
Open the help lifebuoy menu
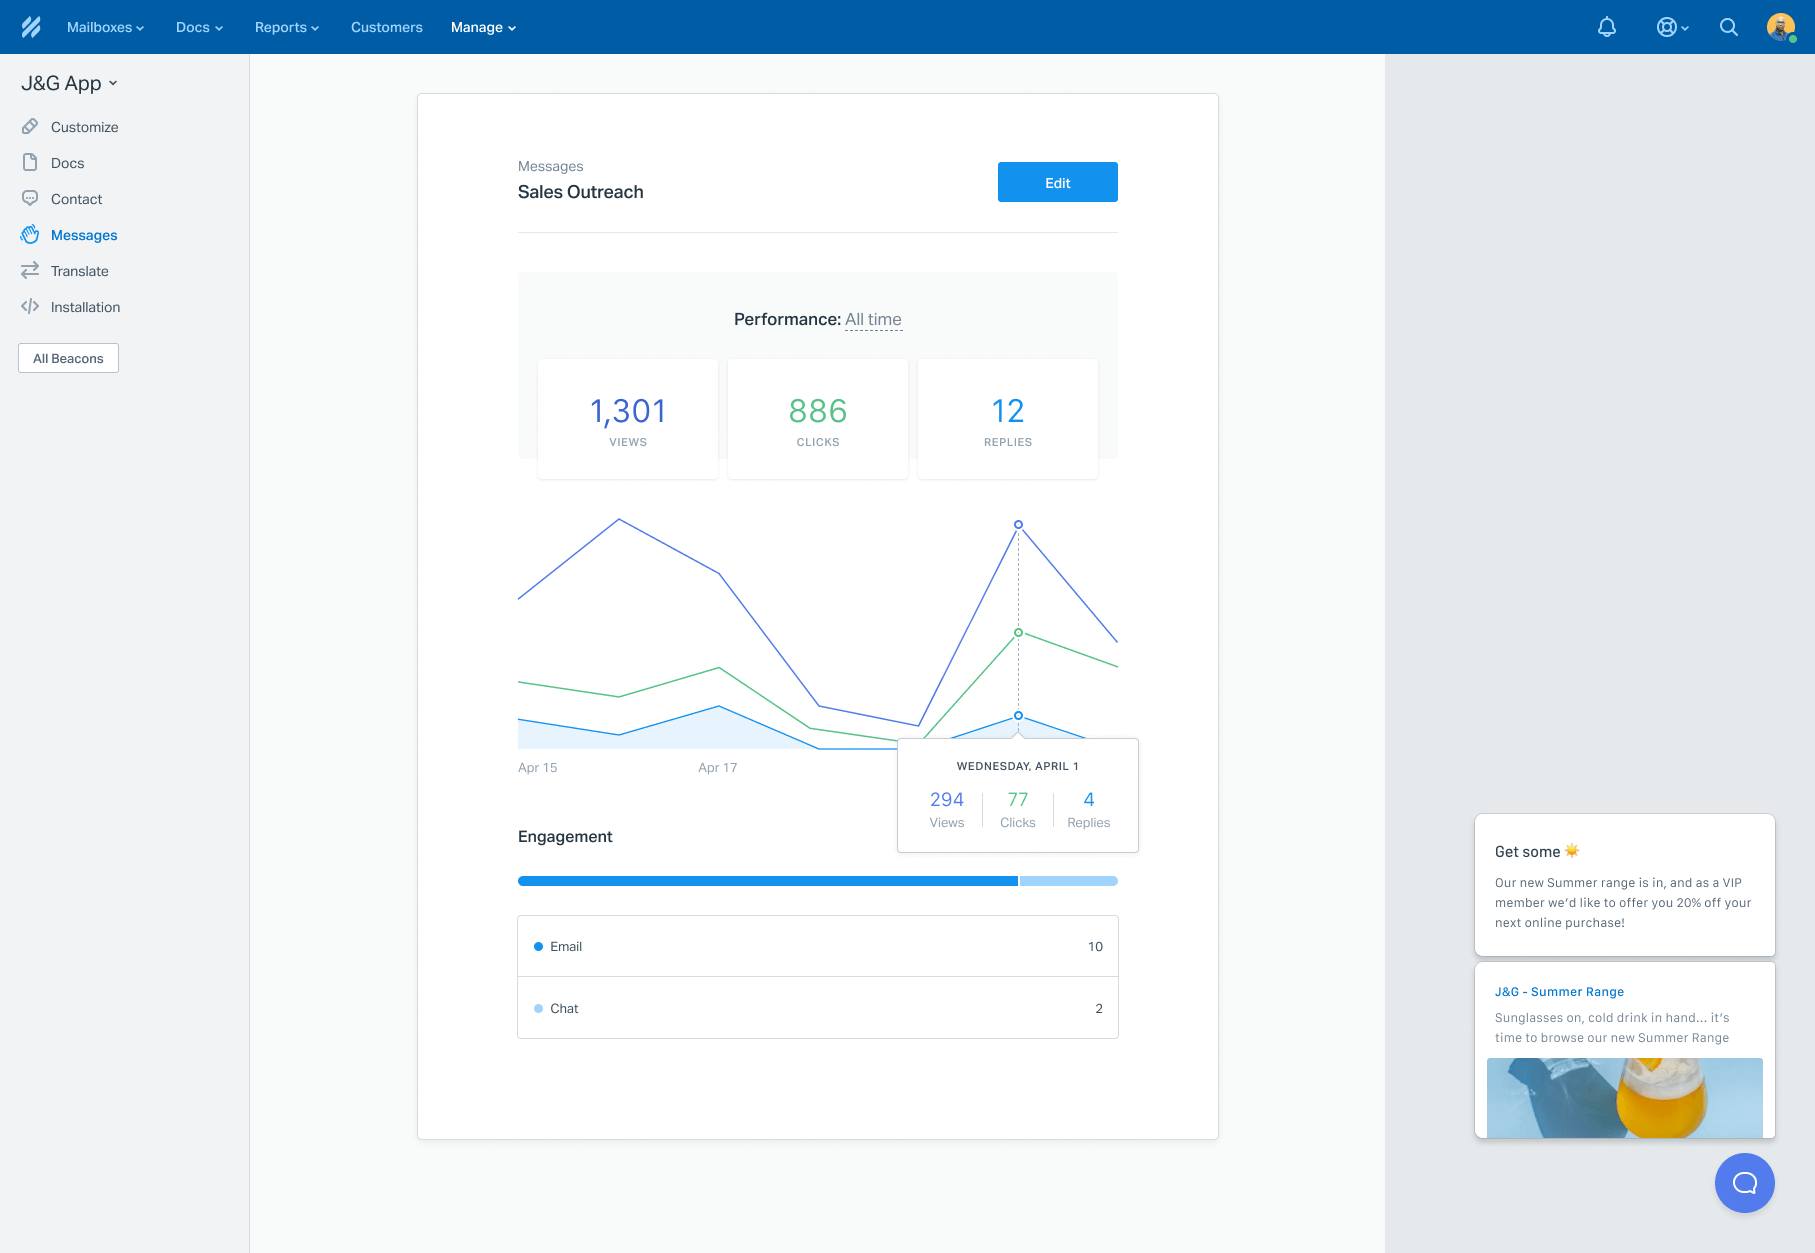[1671, 27]
